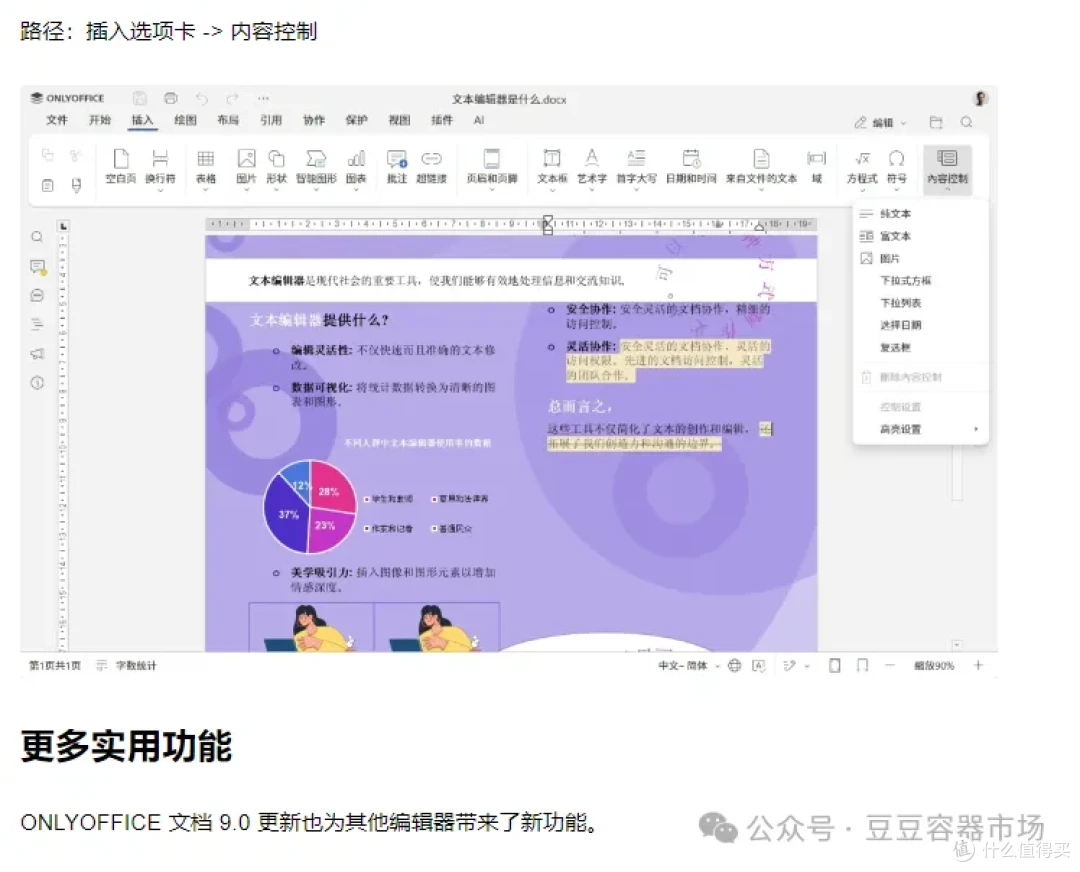
Task: Open Comments panel in left sidebar
Action: tap(37, 267)
